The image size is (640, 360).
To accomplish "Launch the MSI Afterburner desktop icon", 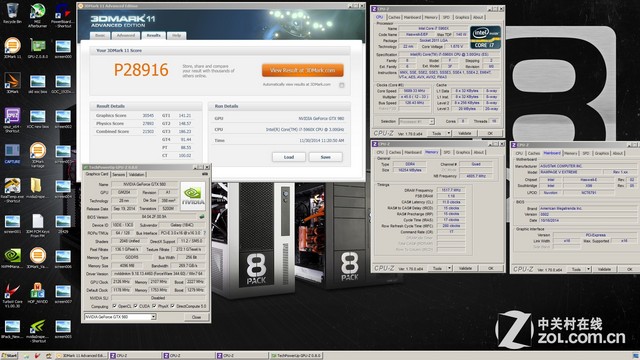I will tap(38, 14).
